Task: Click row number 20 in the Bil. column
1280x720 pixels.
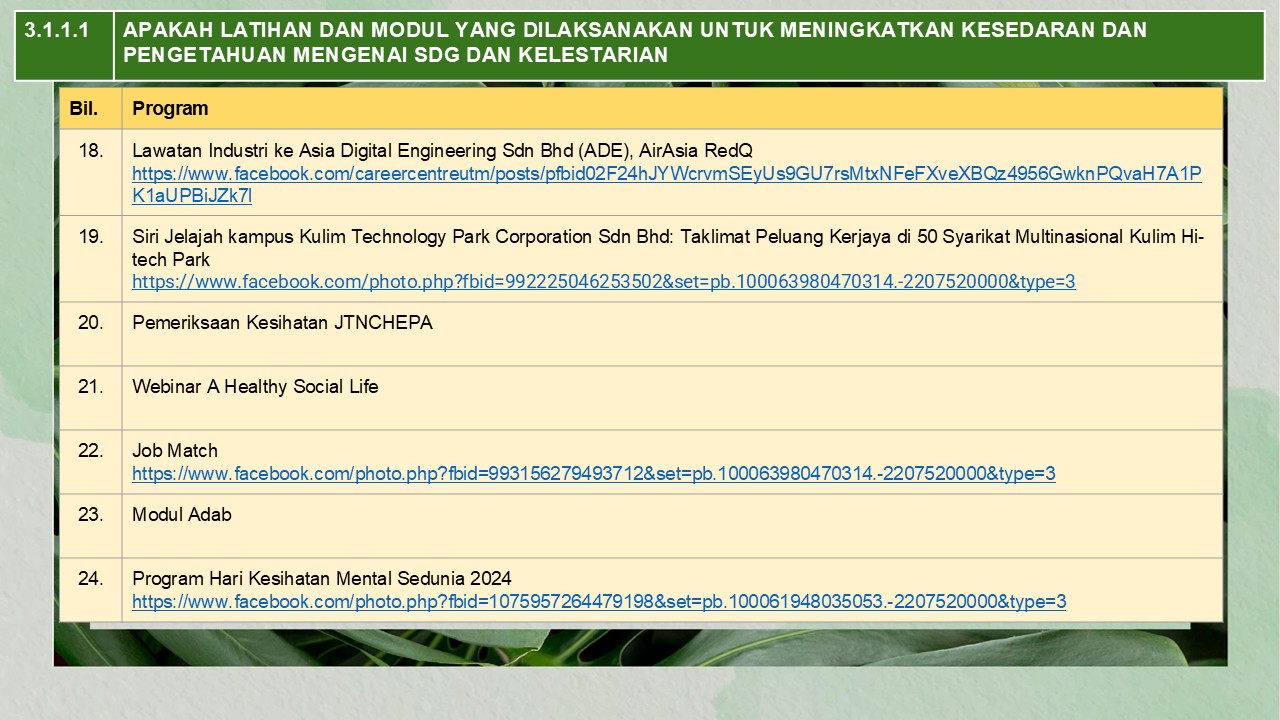Action: (x=91, y=323)
